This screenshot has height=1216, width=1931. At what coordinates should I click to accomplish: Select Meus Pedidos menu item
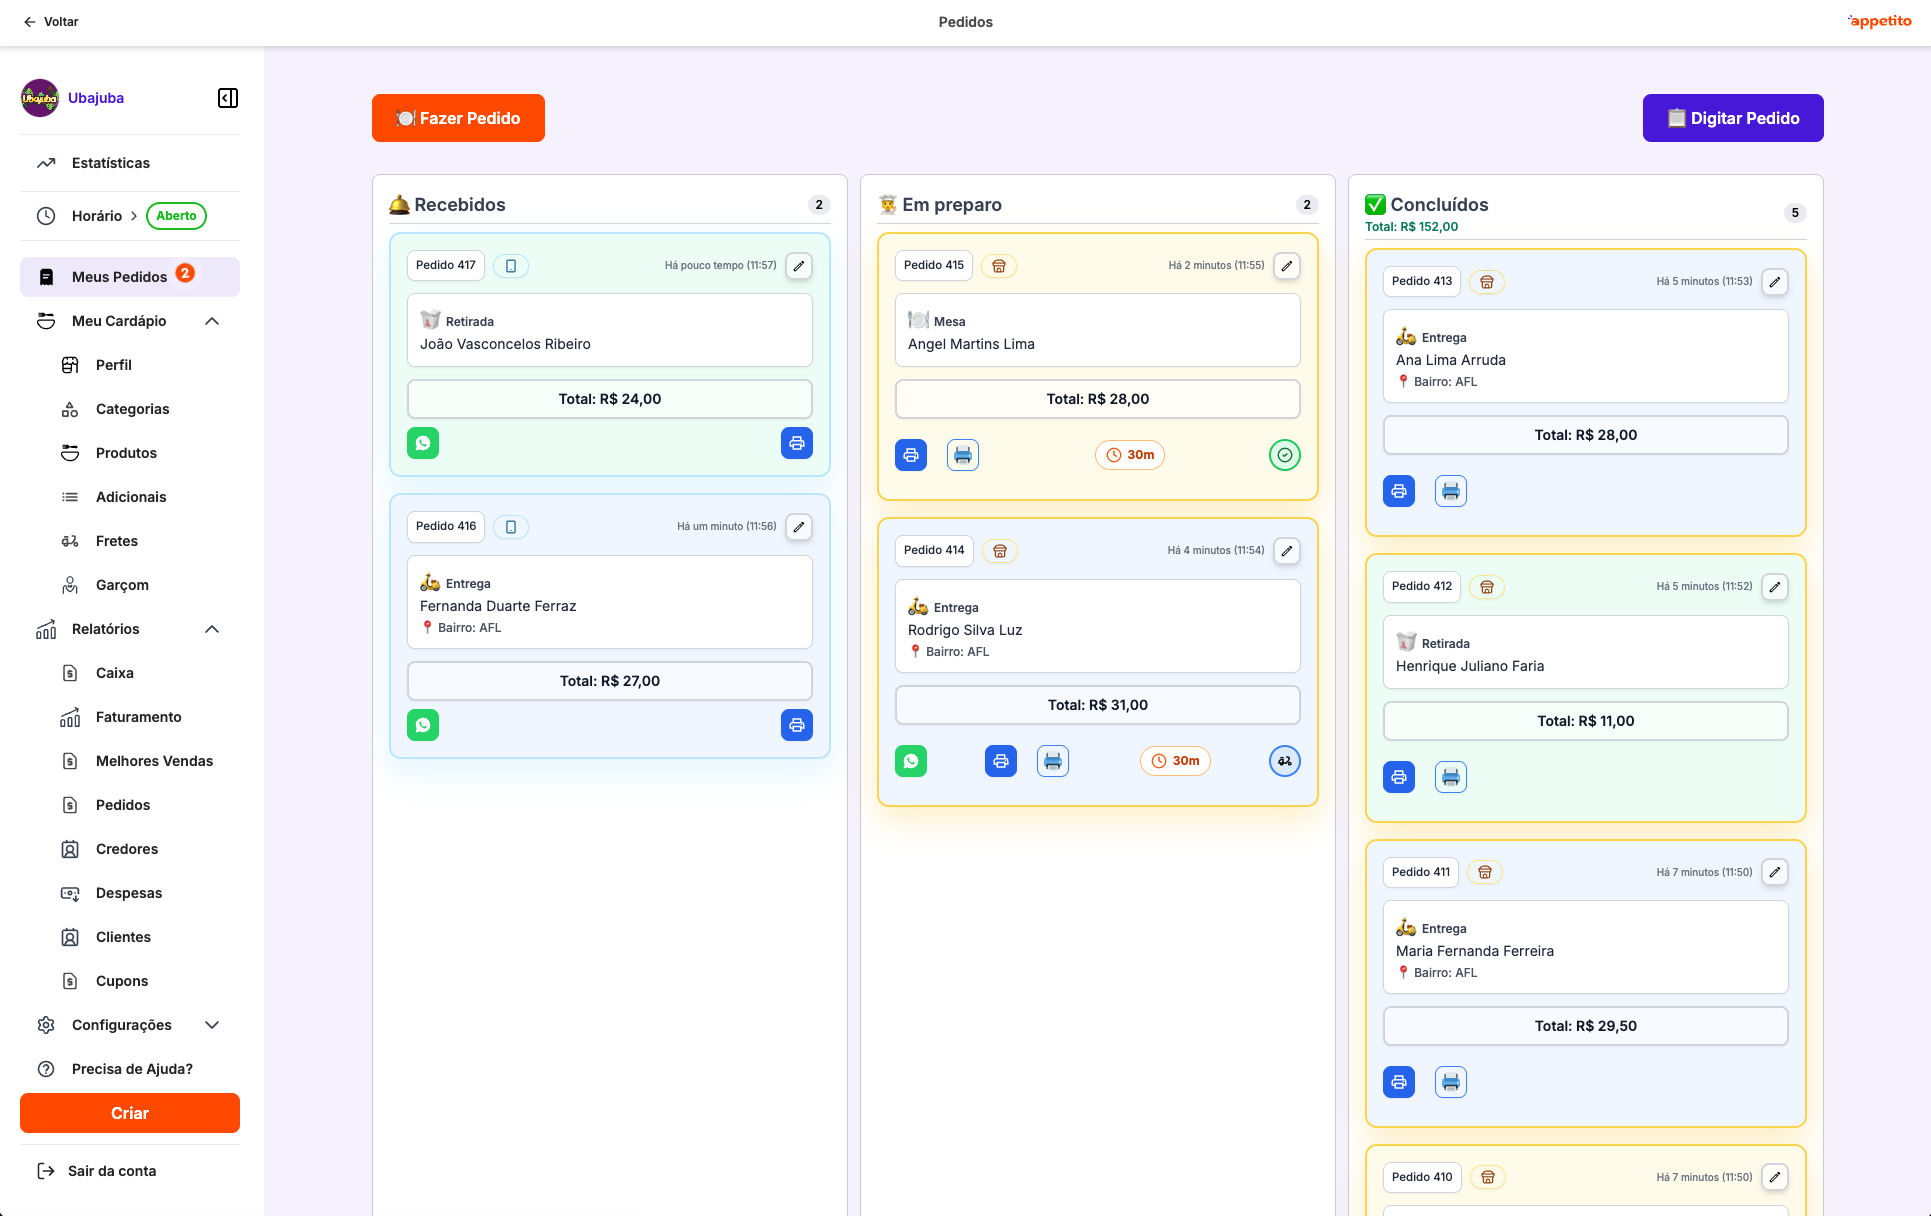click(130, 277)
